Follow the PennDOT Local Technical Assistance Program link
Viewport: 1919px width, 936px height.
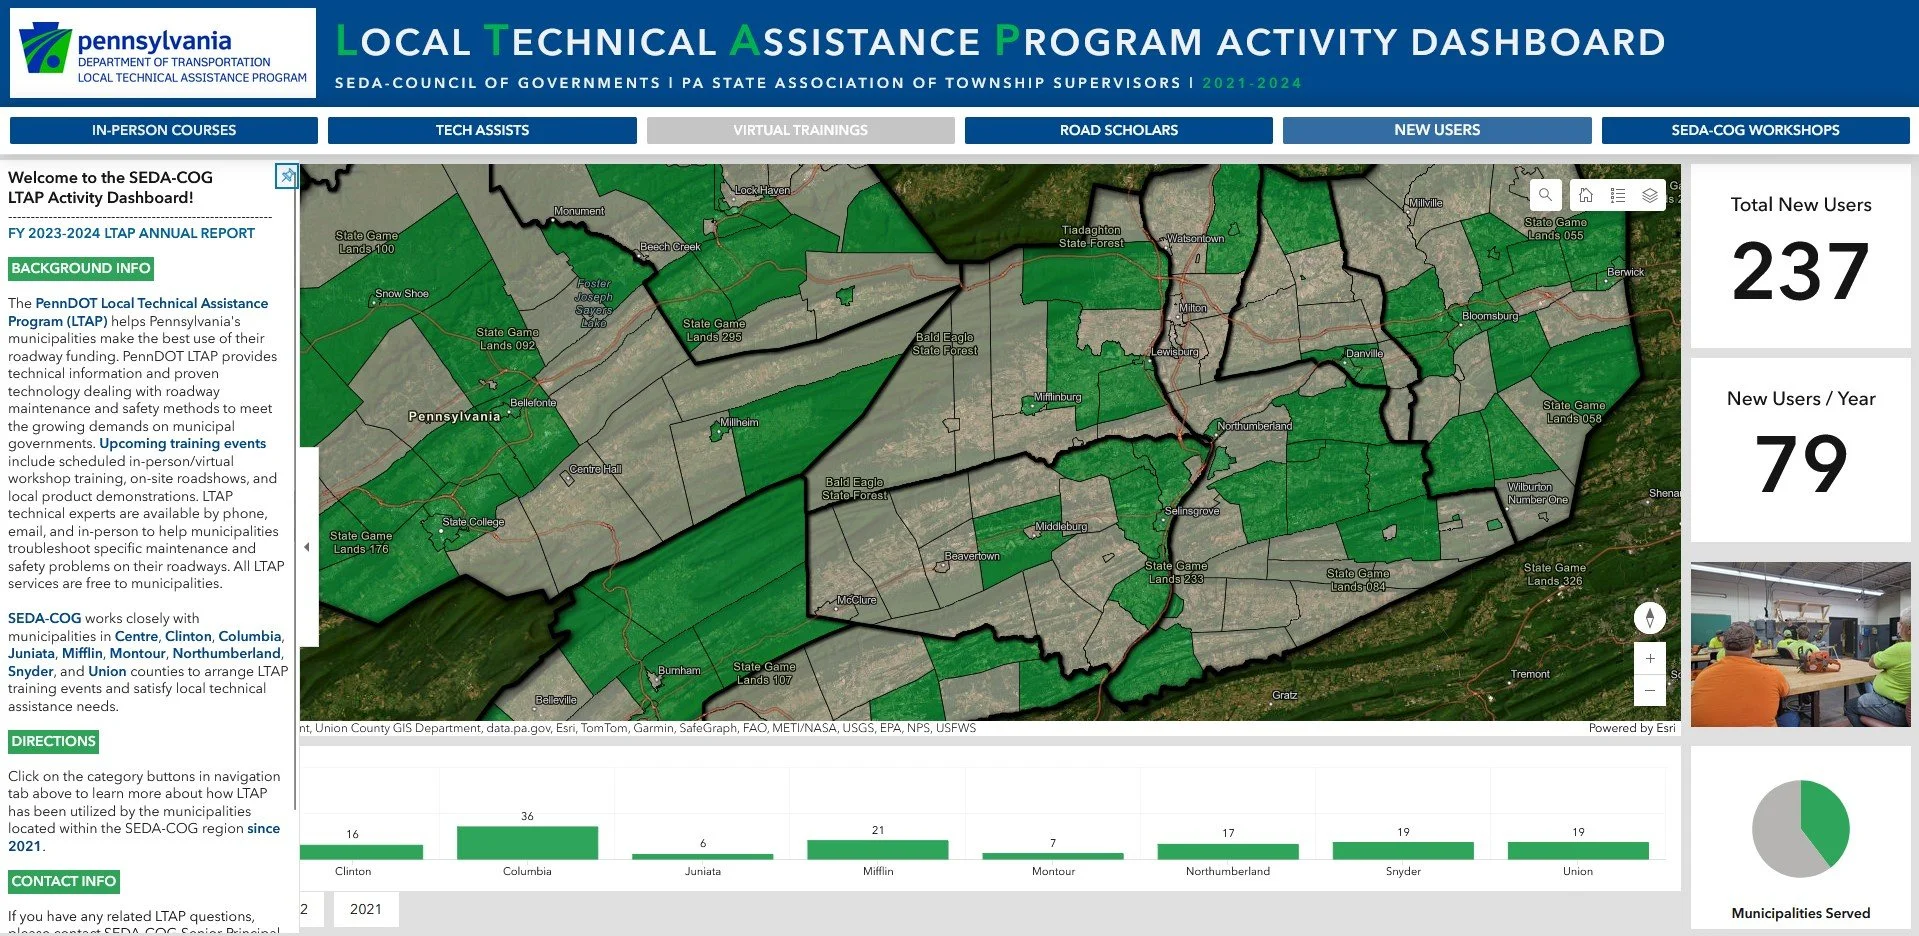click(x=138, y=312)
